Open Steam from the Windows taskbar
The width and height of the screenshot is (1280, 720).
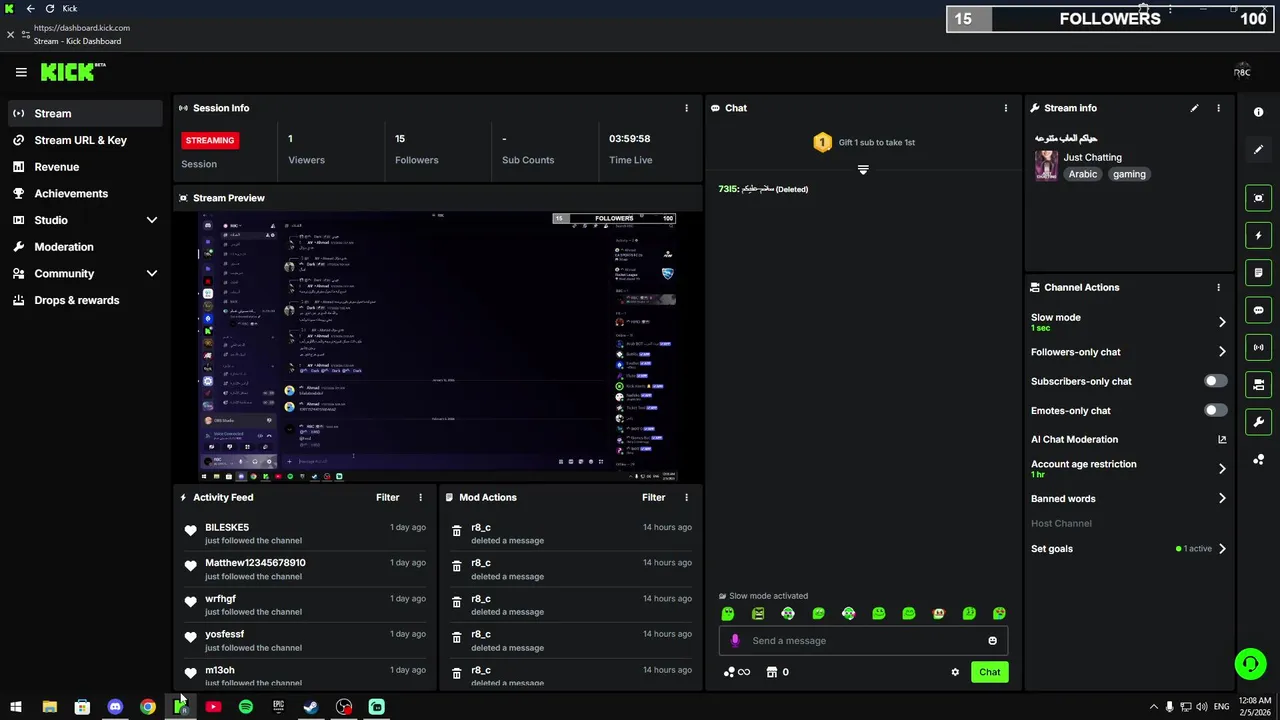(x=311, y=707)
